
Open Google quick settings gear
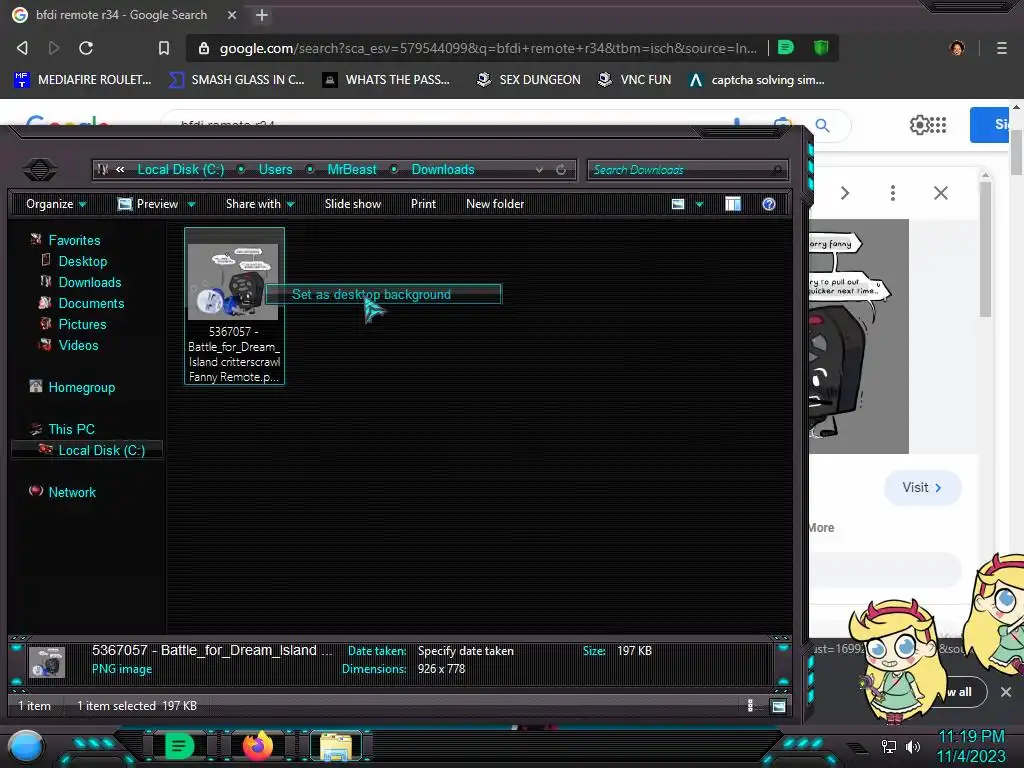point(918,125)
